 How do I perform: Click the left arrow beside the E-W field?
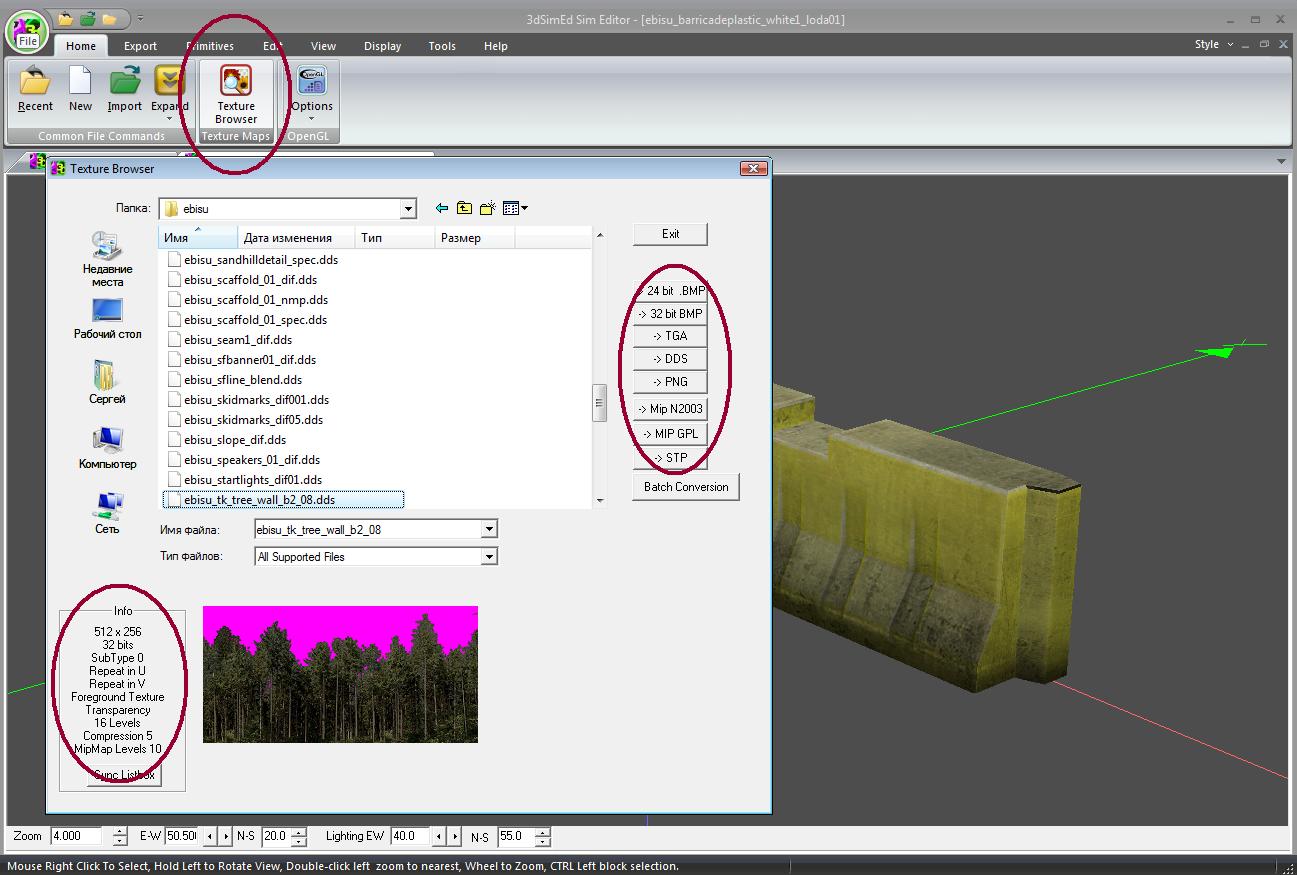(210, 836)
